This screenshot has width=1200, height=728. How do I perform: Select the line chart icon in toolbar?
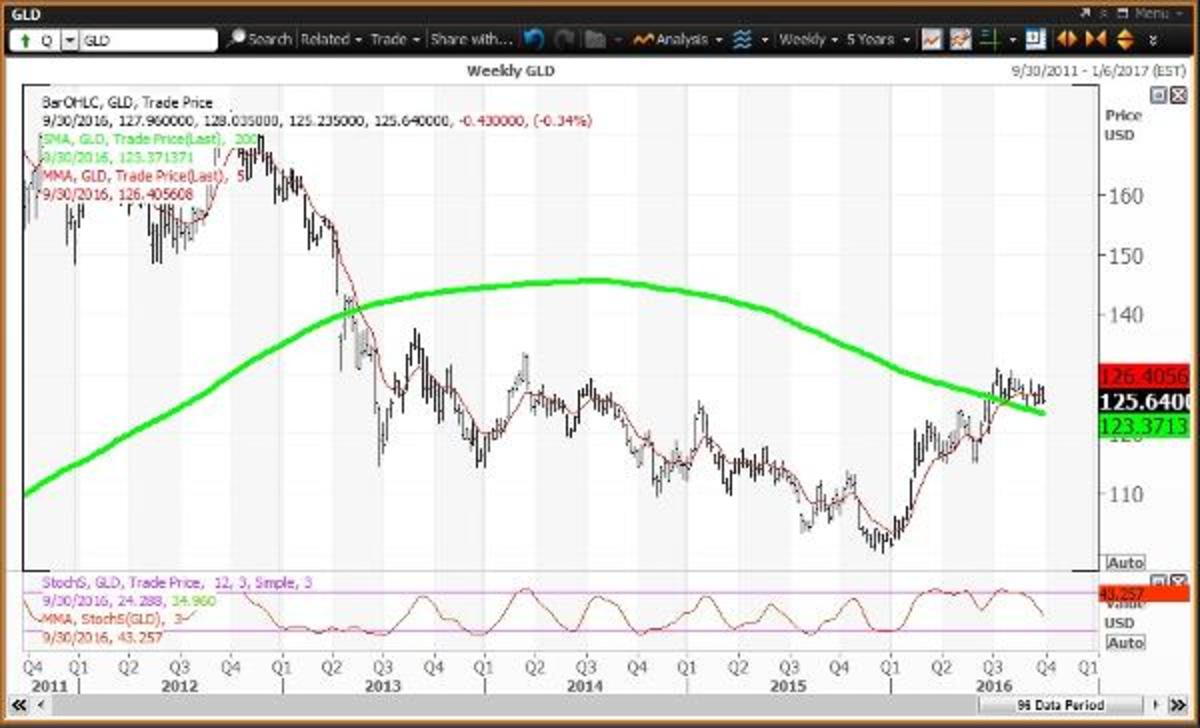coord(931,40)
